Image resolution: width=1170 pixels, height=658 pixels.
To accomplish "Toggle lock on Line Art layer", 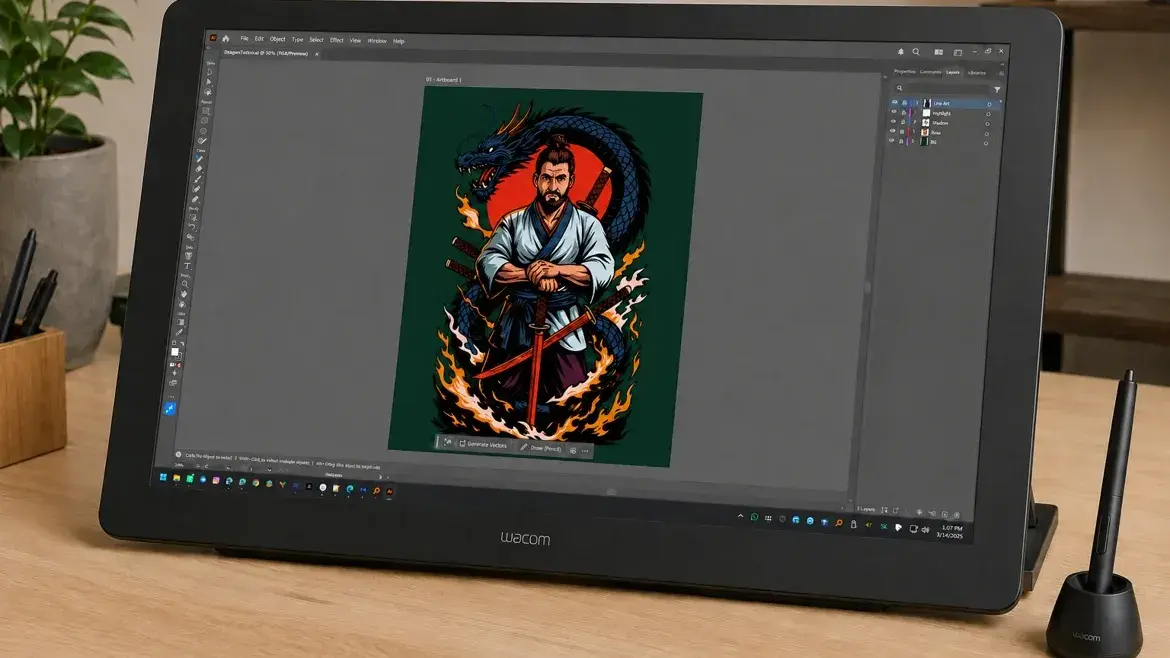I will pos(904,104).
